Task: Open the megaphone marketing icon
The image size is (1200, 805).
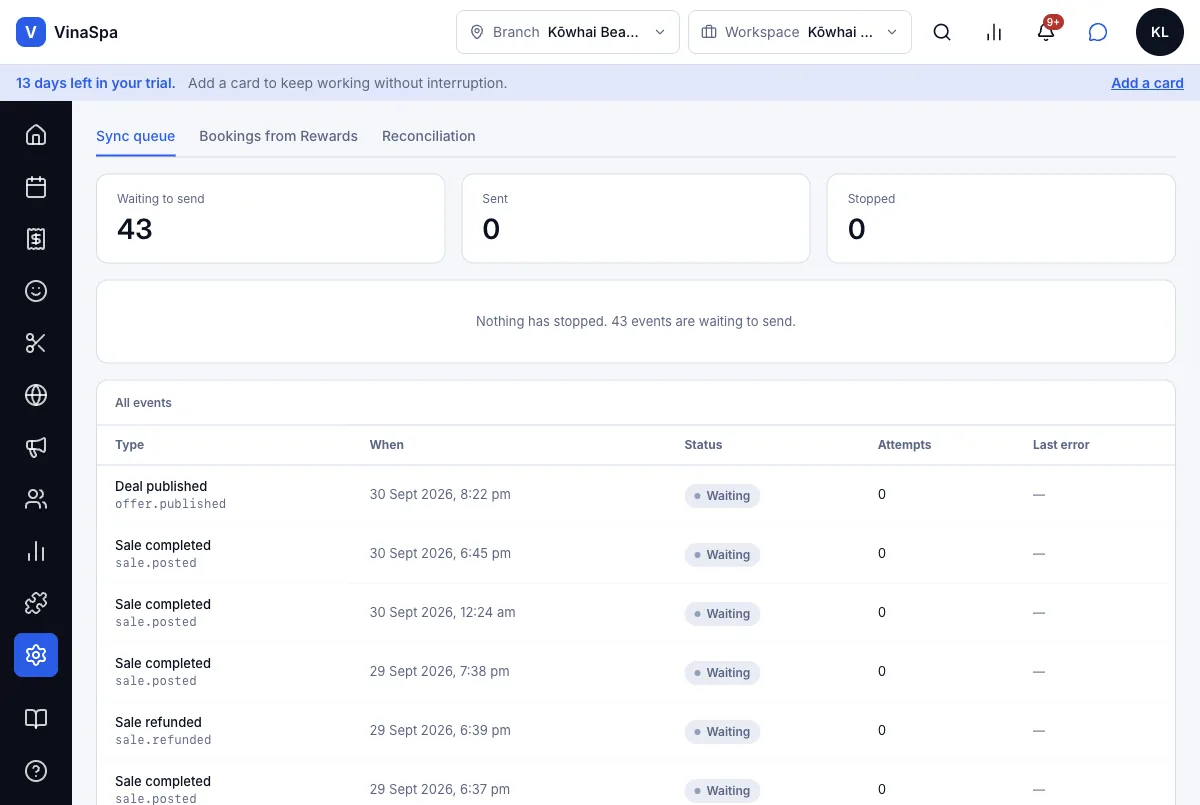Action: [36, 447]
